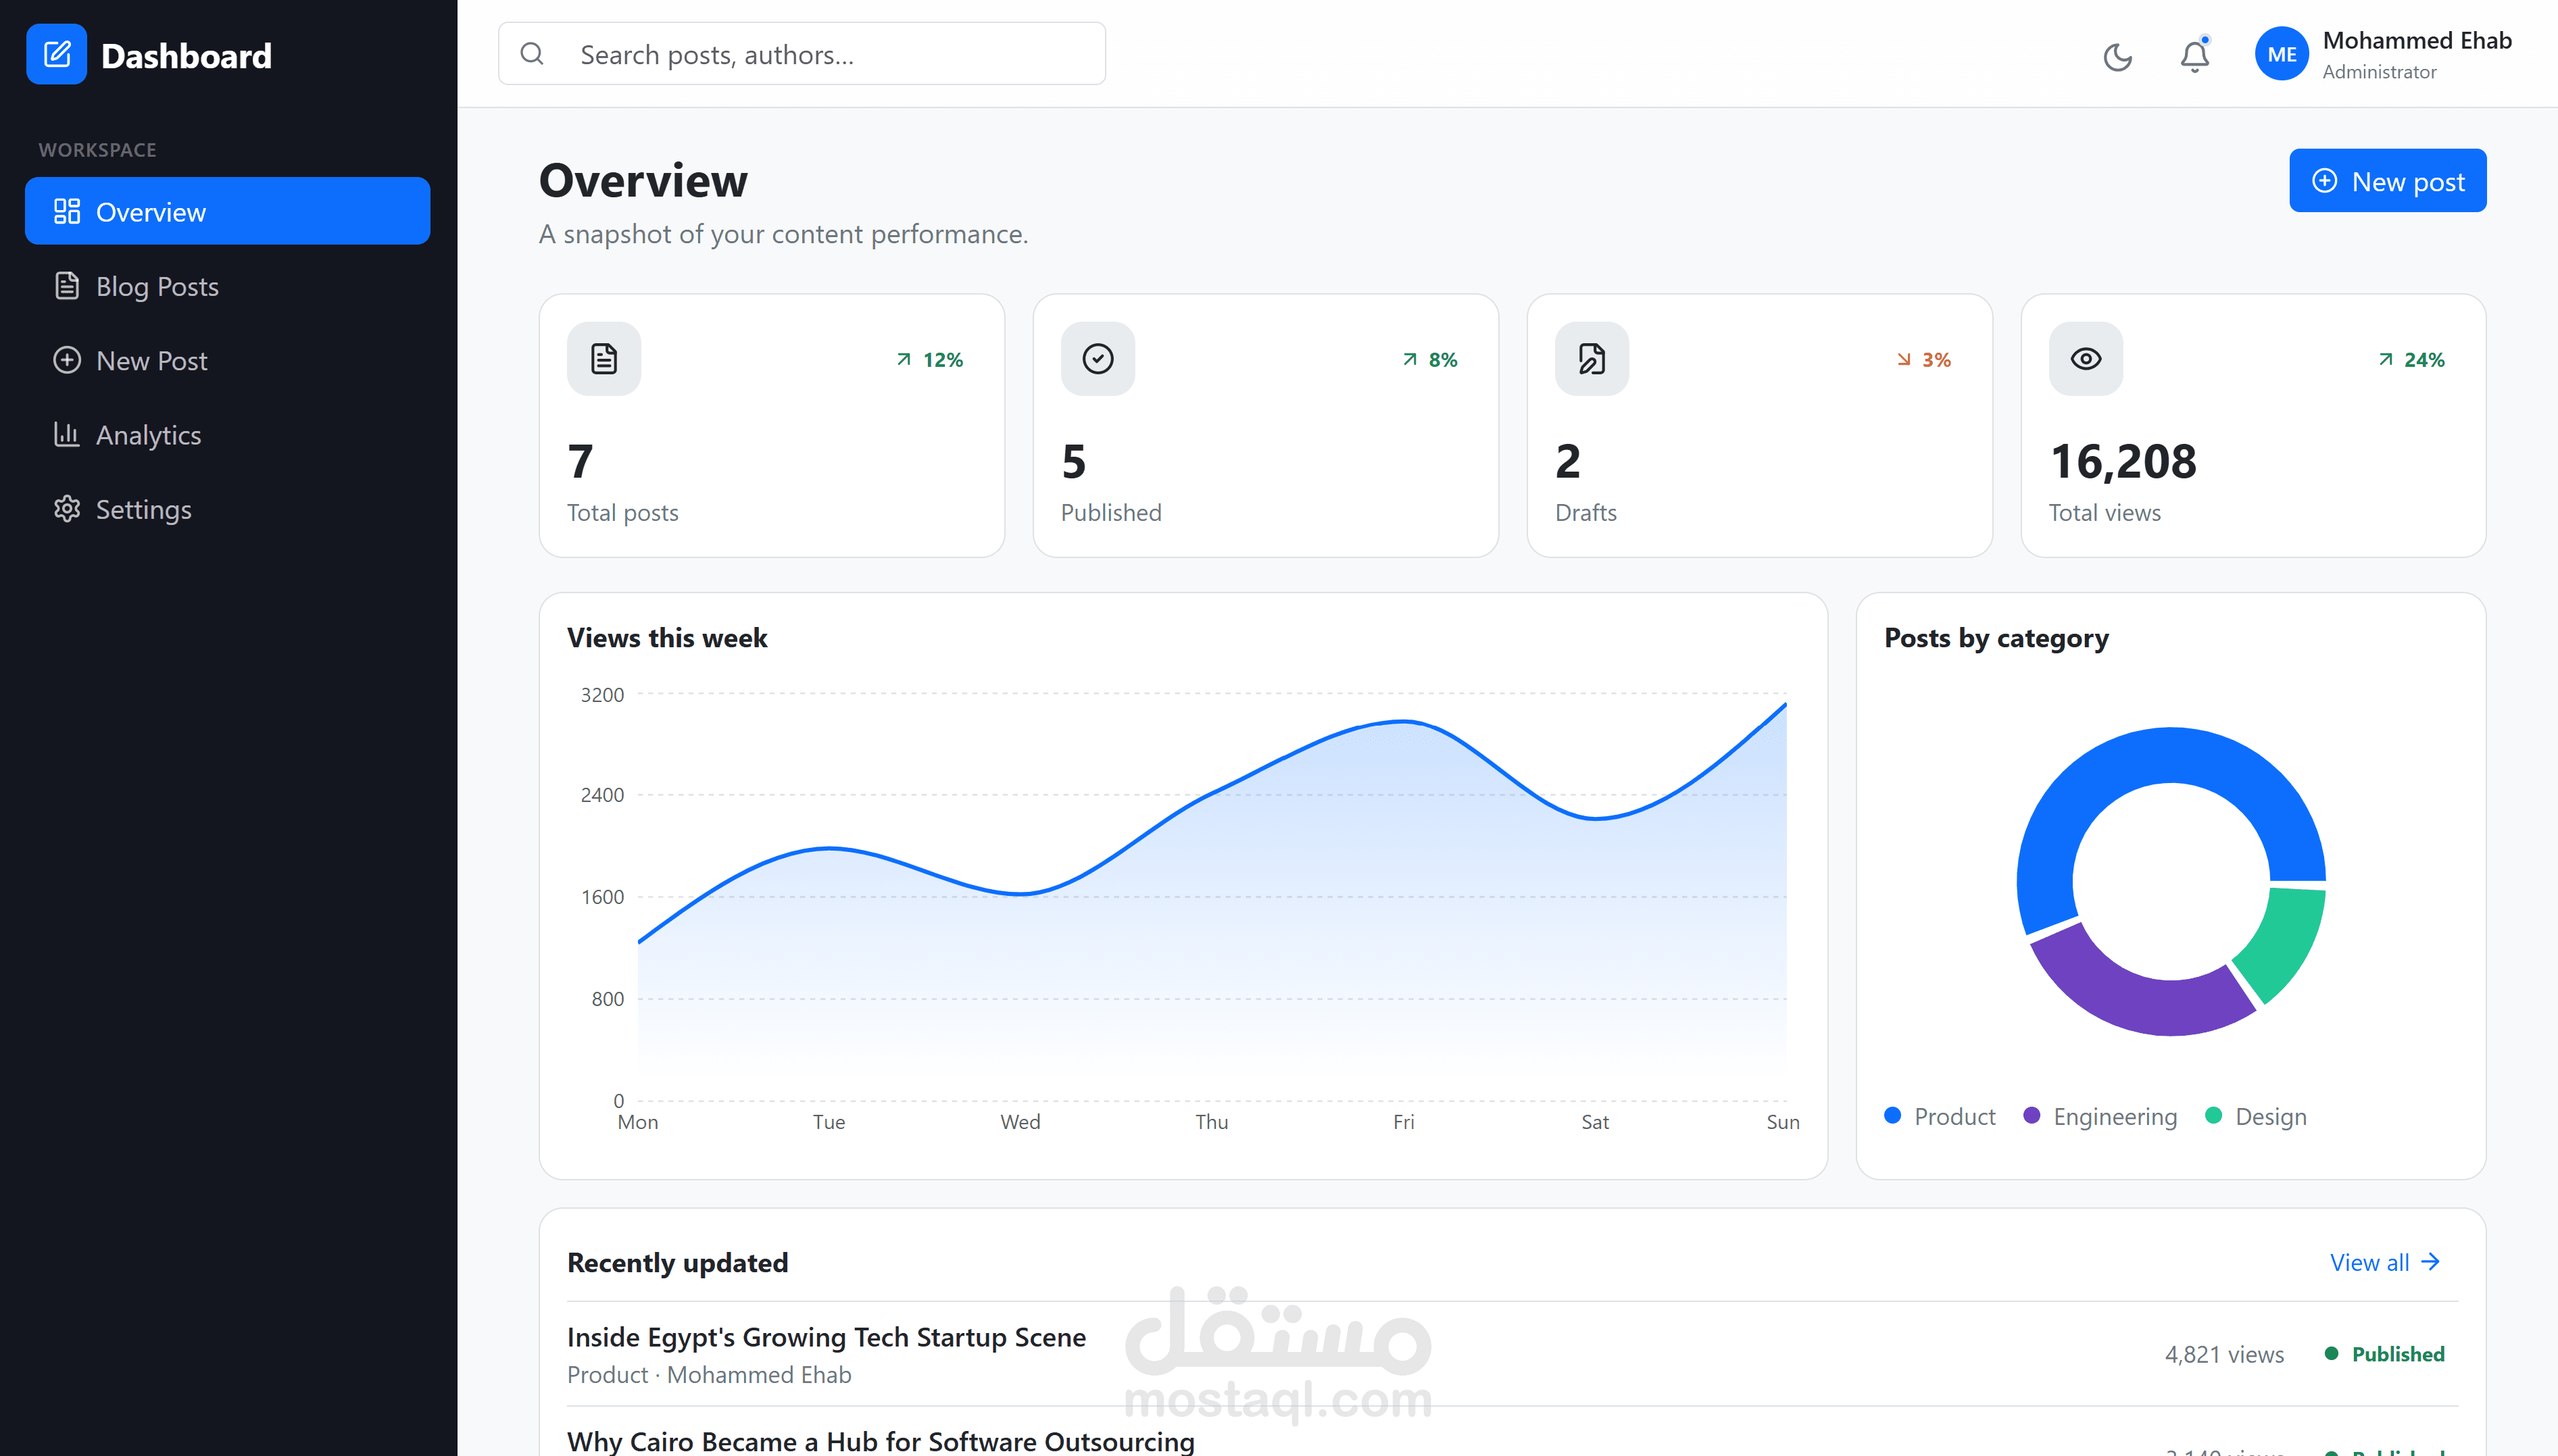Navigate to Analytics section
This screenshot has height=1456, width=2558.
[227, 434]
